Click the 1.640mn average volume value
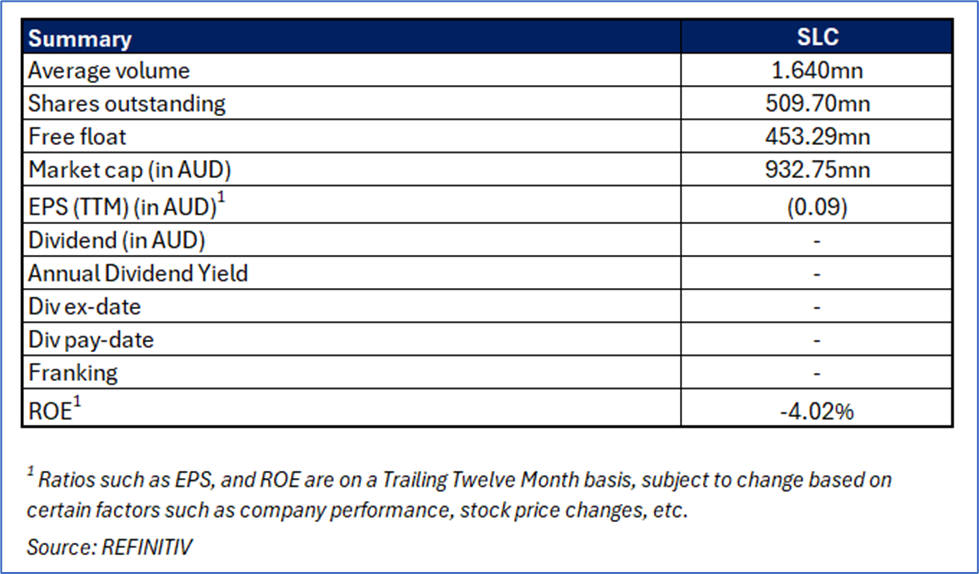The width and height of the screenshot is (979, 574). pos(817,71)
